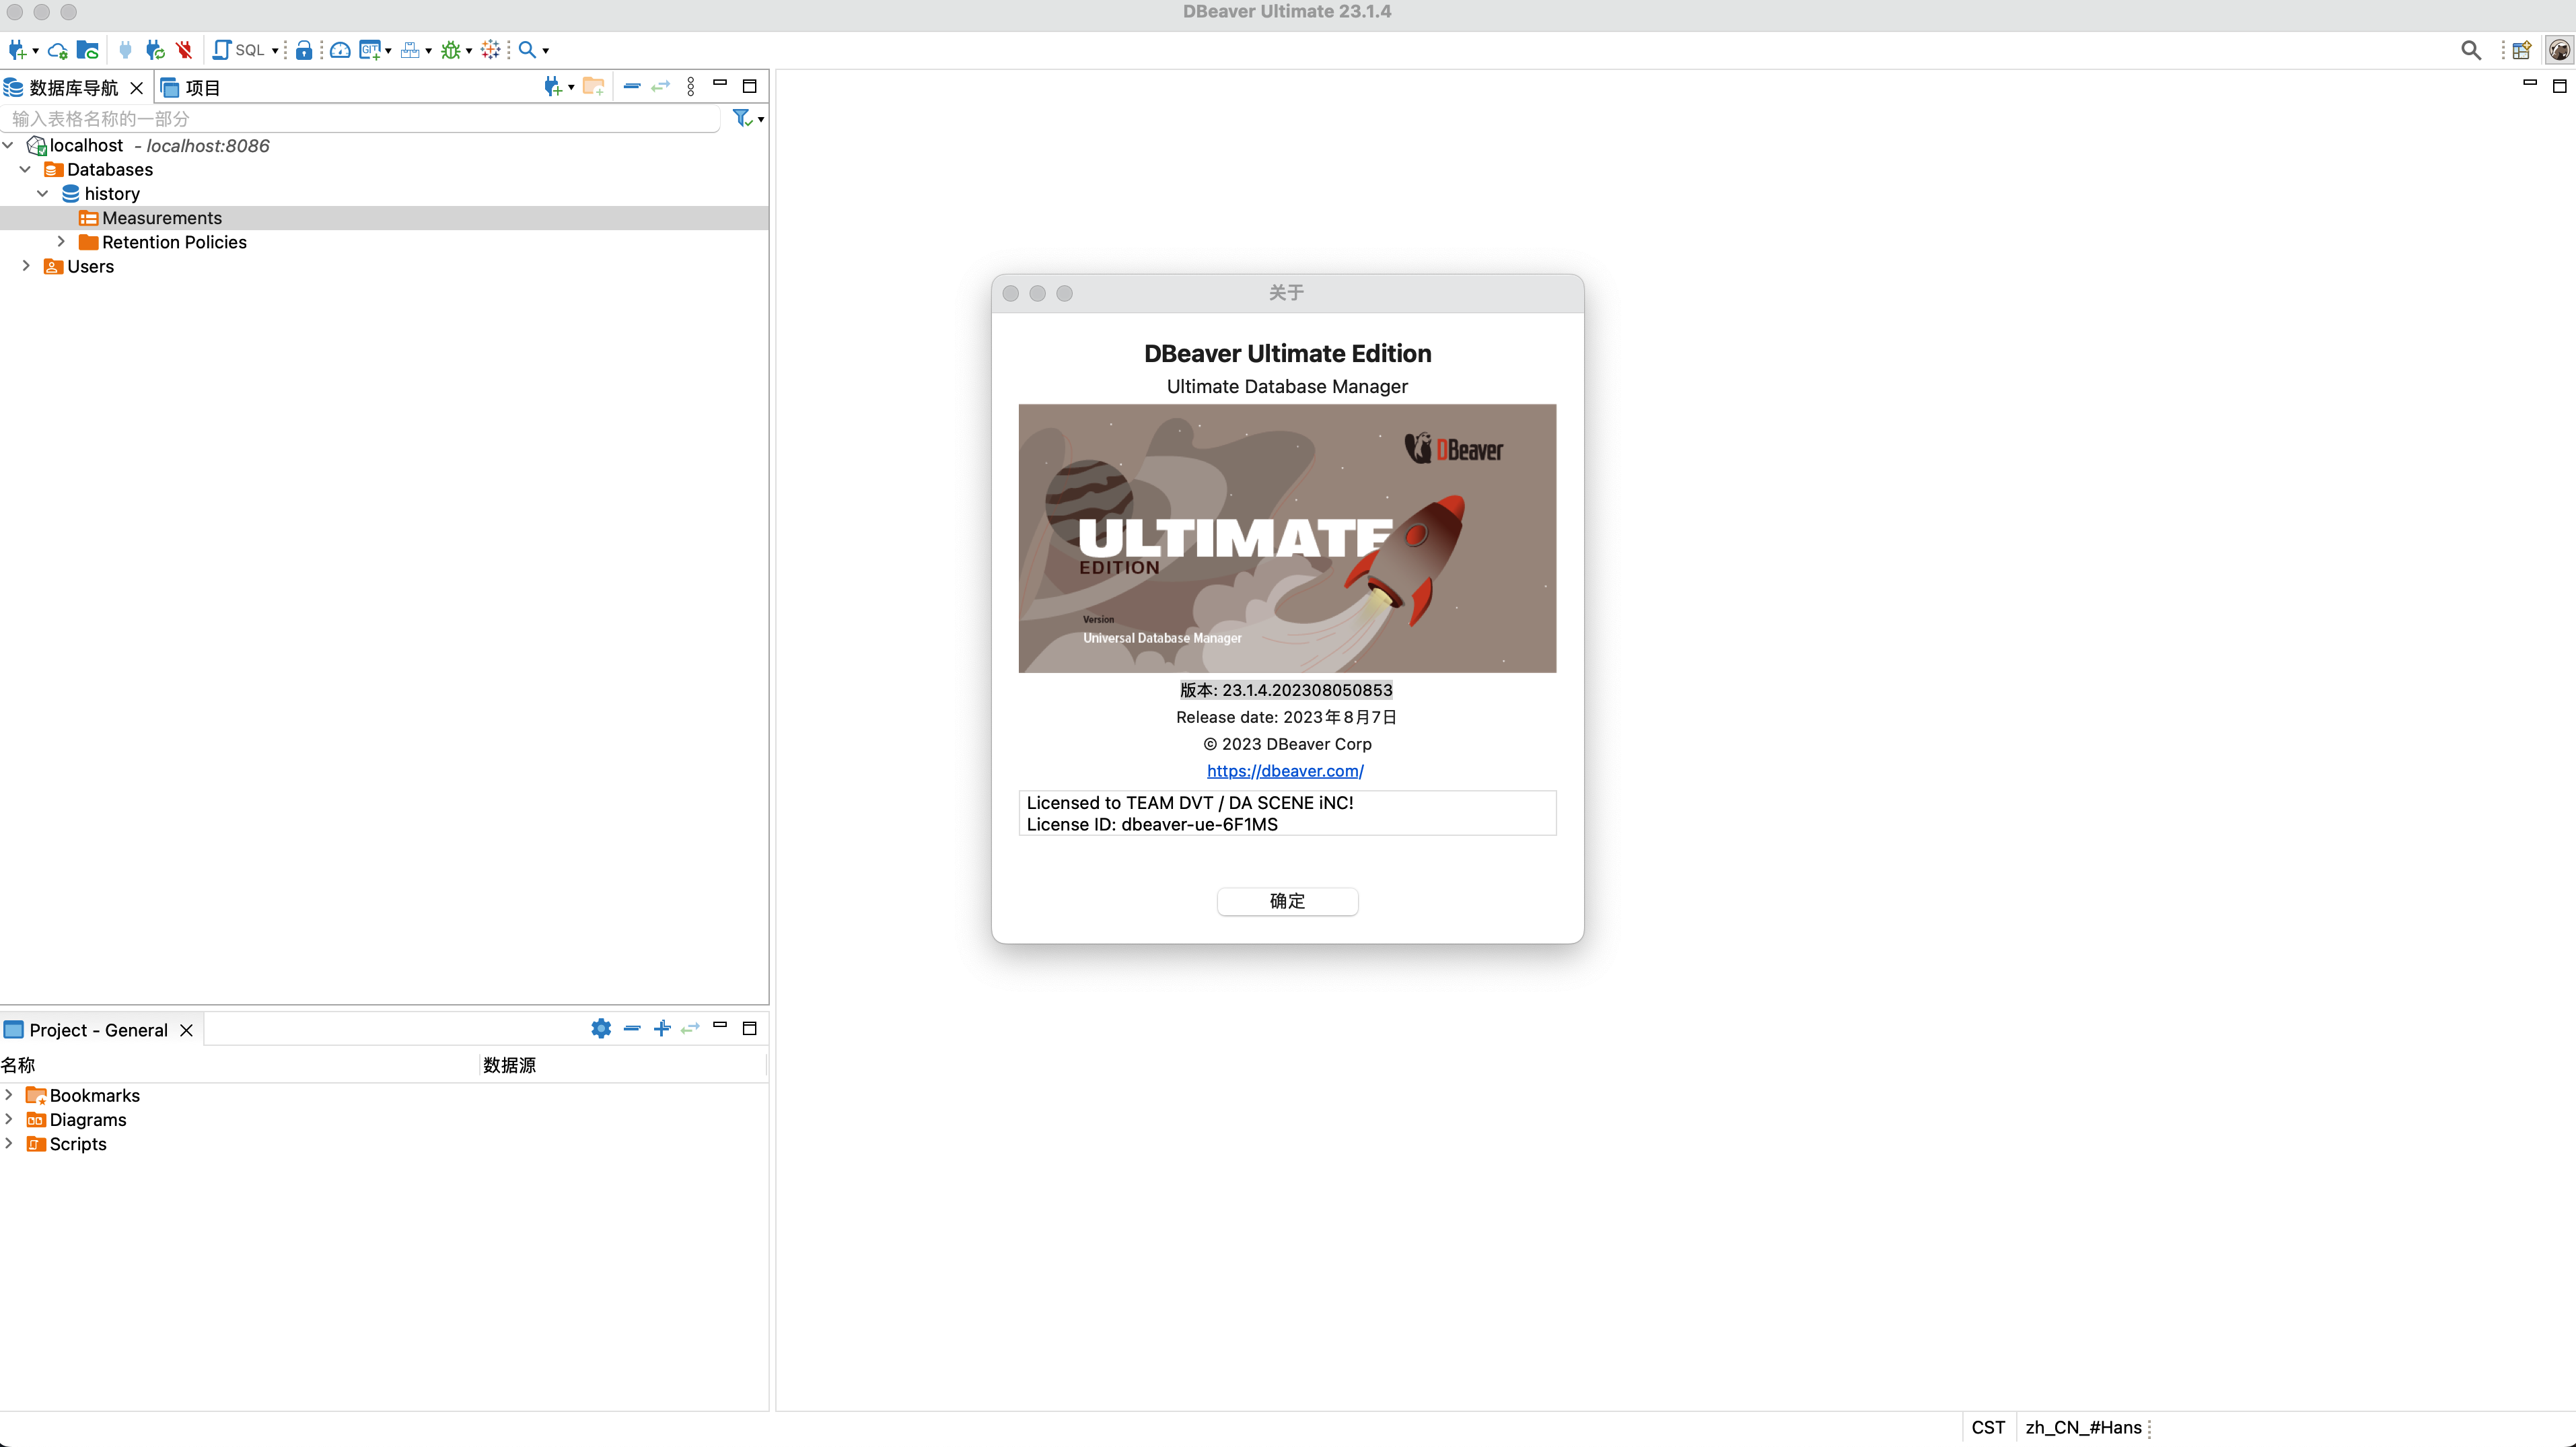Open a new database connection

point(17,49)
